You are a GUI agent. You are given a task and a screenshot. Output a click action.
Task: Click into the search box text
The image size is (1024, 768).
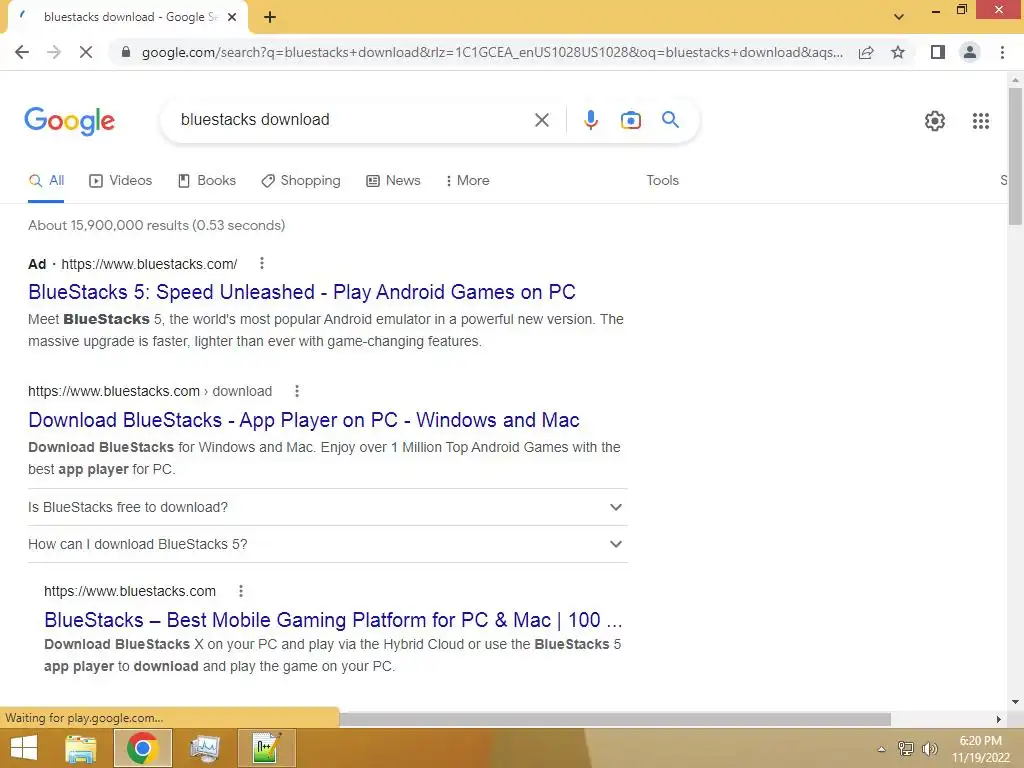click(255, 120)
